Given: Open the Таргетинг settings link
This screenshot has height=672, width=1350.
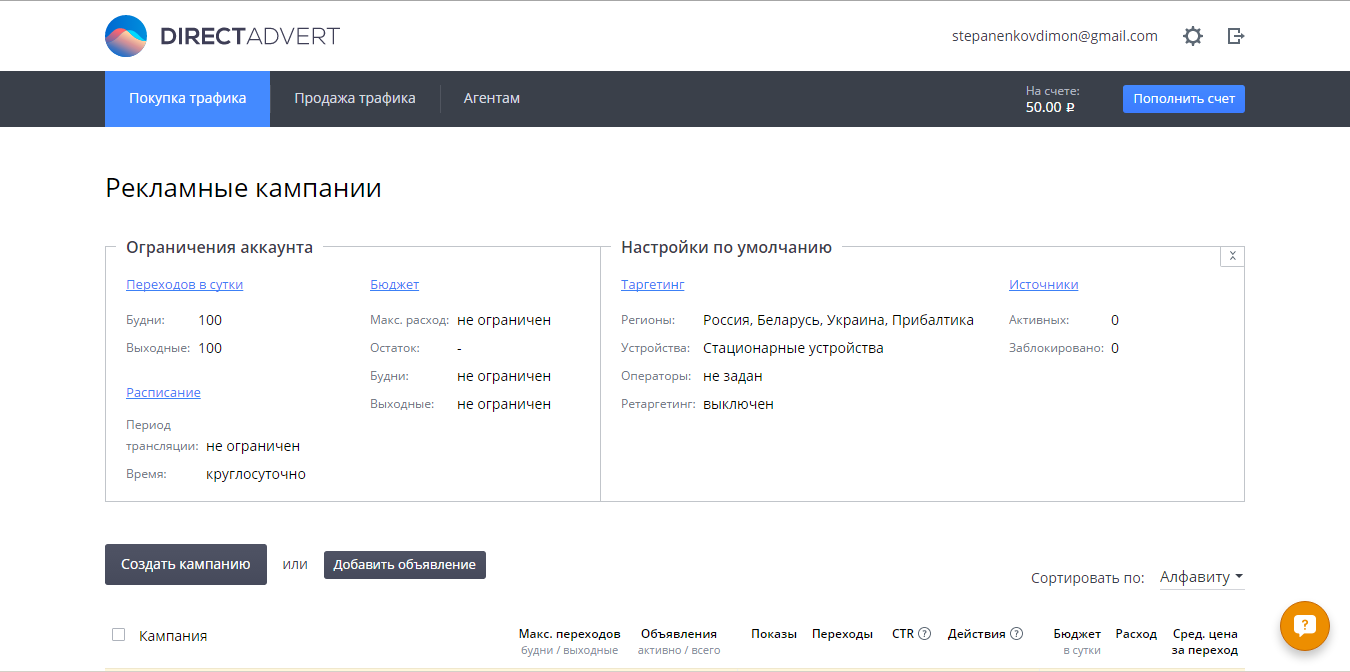Looking at the screenshot, I should 652,285.
